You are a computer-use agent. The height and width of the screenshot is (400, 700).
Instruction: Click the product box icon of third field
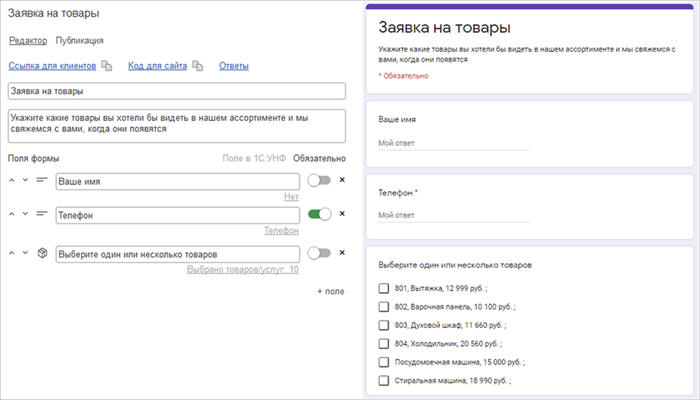(x=42, y=254)
